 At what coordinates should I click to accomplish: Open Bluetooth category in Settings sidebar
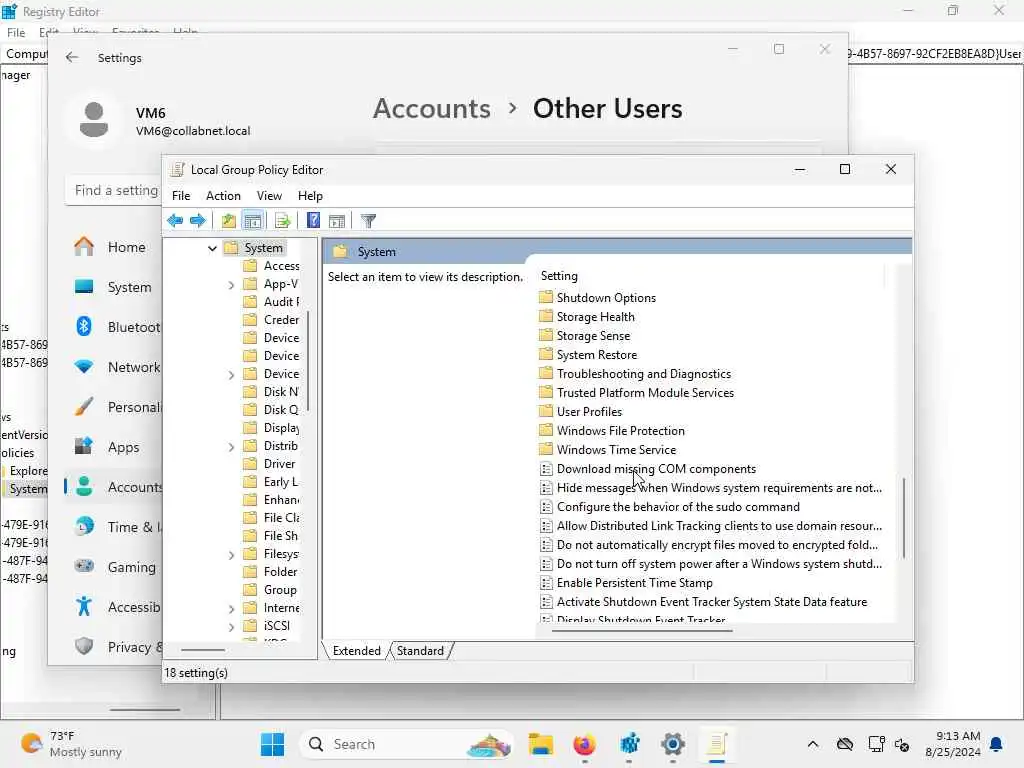click(x=114, y=327)
